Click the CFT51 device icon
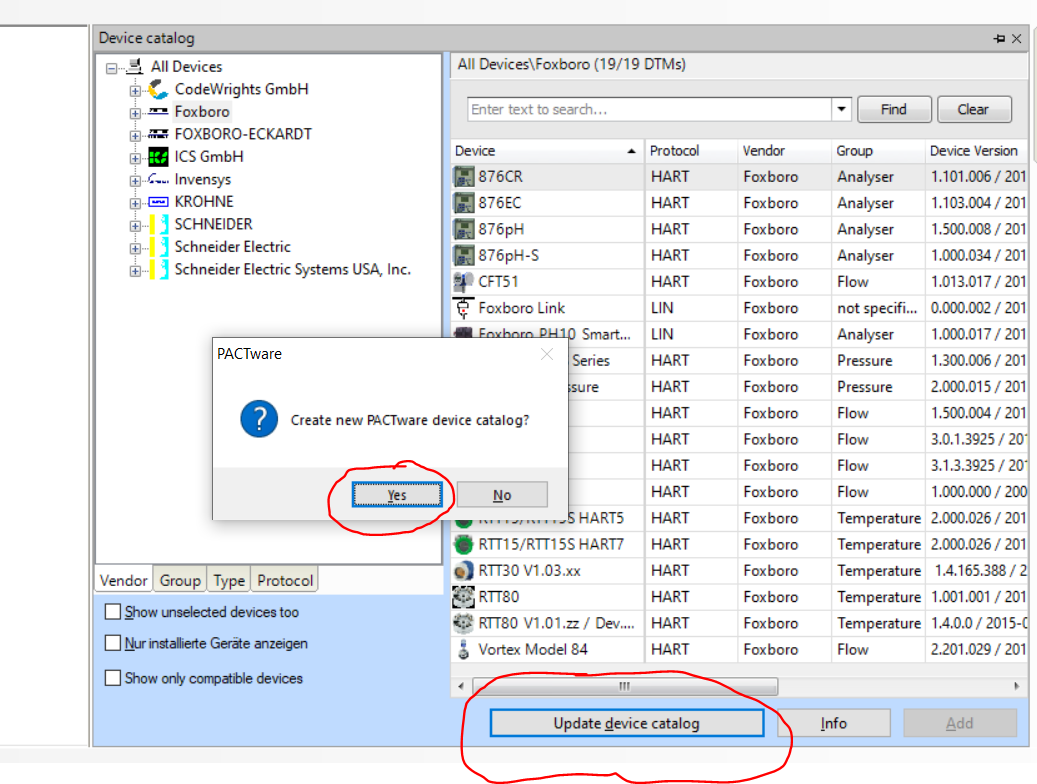 pos(464,282)
